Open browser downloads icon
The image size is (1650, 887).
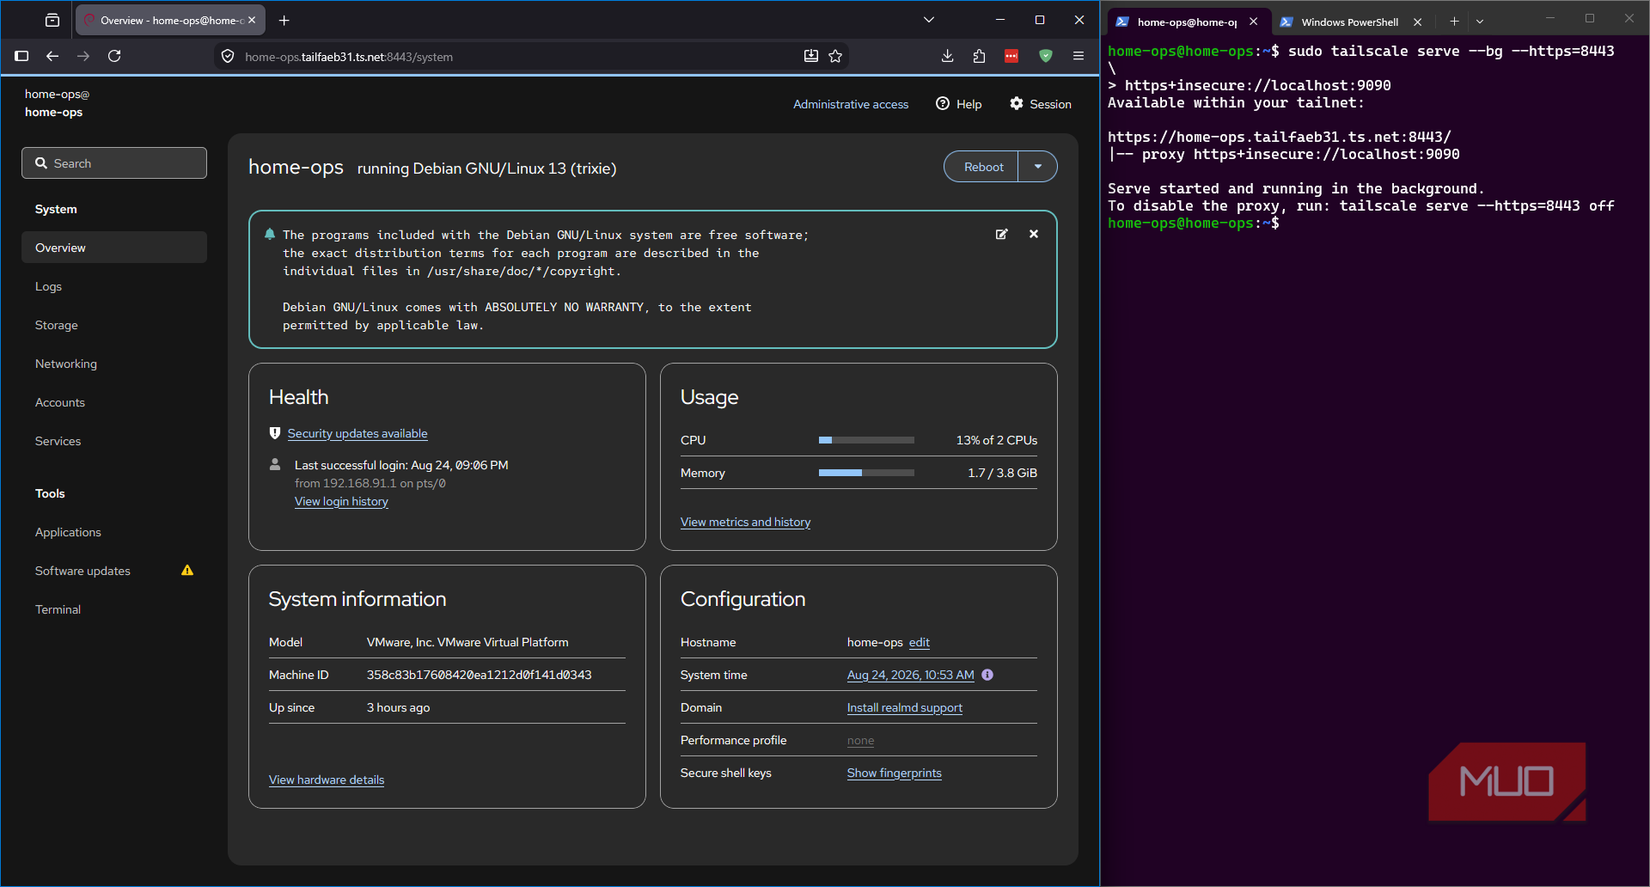[x=947, y=56]
